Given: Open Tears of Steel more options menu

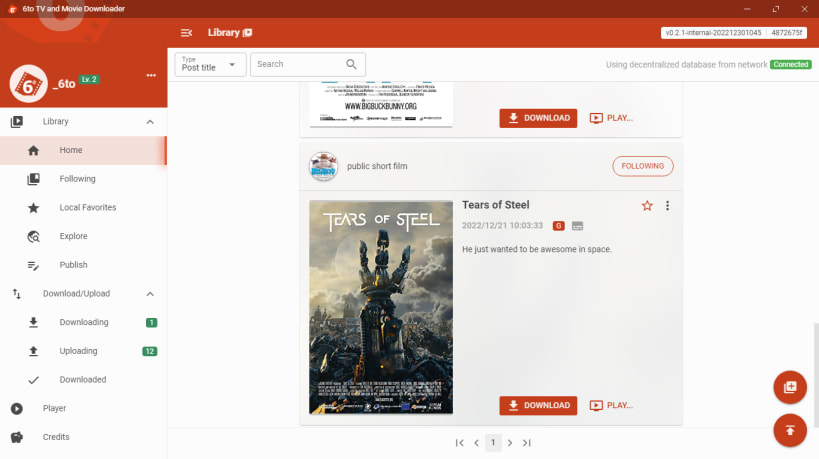Looking at the screenshot, I should [668, 206].
